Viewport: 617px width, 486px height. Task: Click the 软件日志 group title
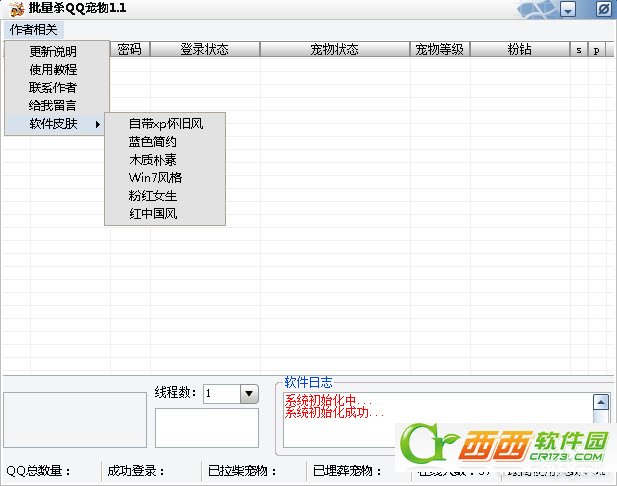pos(308,382)
